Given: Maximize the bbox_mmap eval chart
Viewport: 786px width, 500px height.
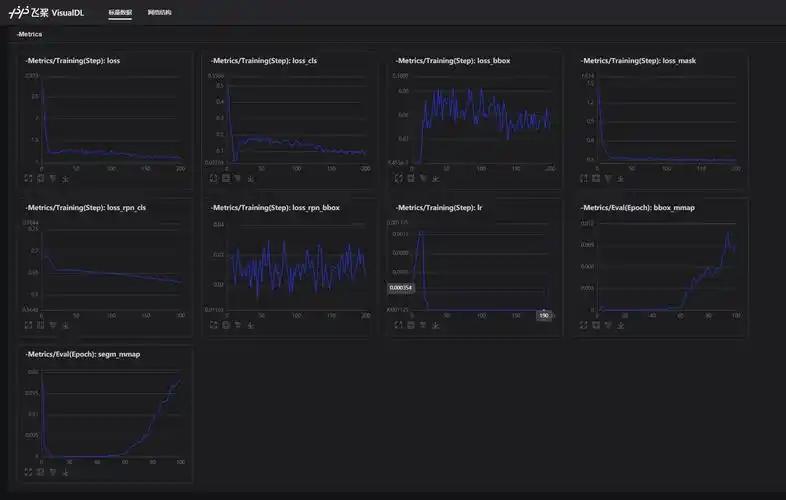Looking at the screenshot, I should coord(583,325).
